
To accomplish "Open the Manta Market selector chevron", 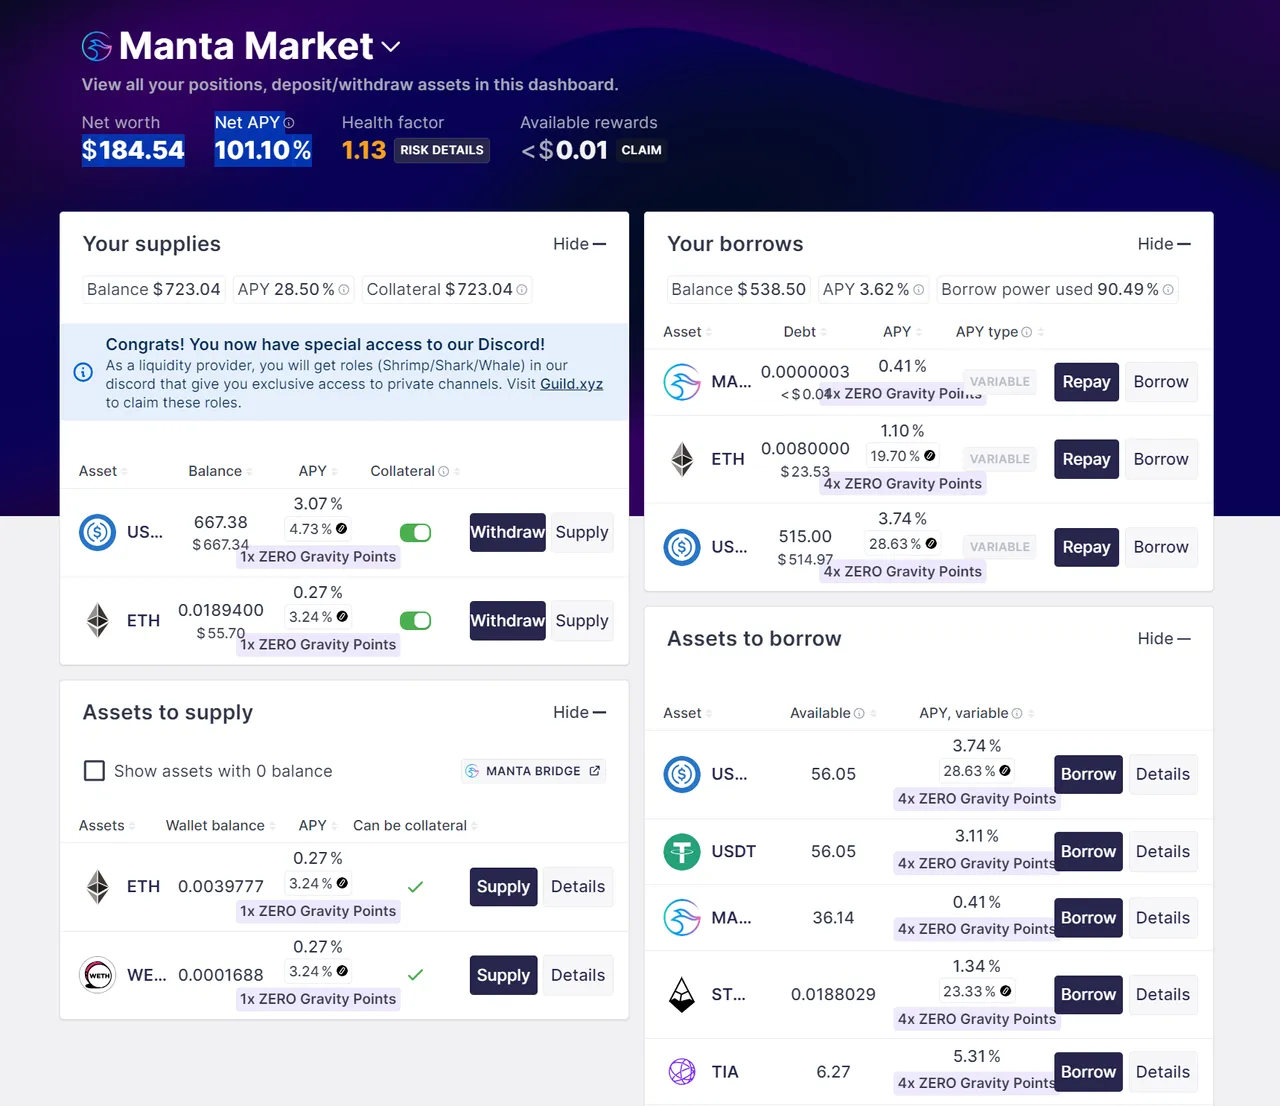I will pyautogui.click(x=391, y=47).
